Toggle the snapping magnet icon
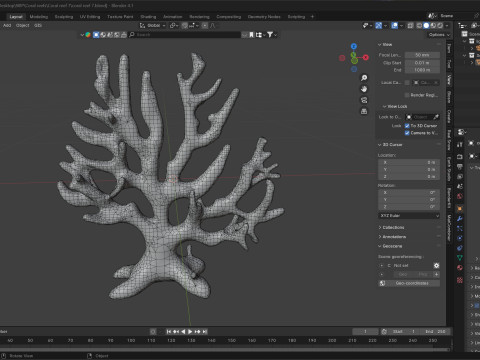The width and height of the screenshot is (480, 360). click(185, 26)
